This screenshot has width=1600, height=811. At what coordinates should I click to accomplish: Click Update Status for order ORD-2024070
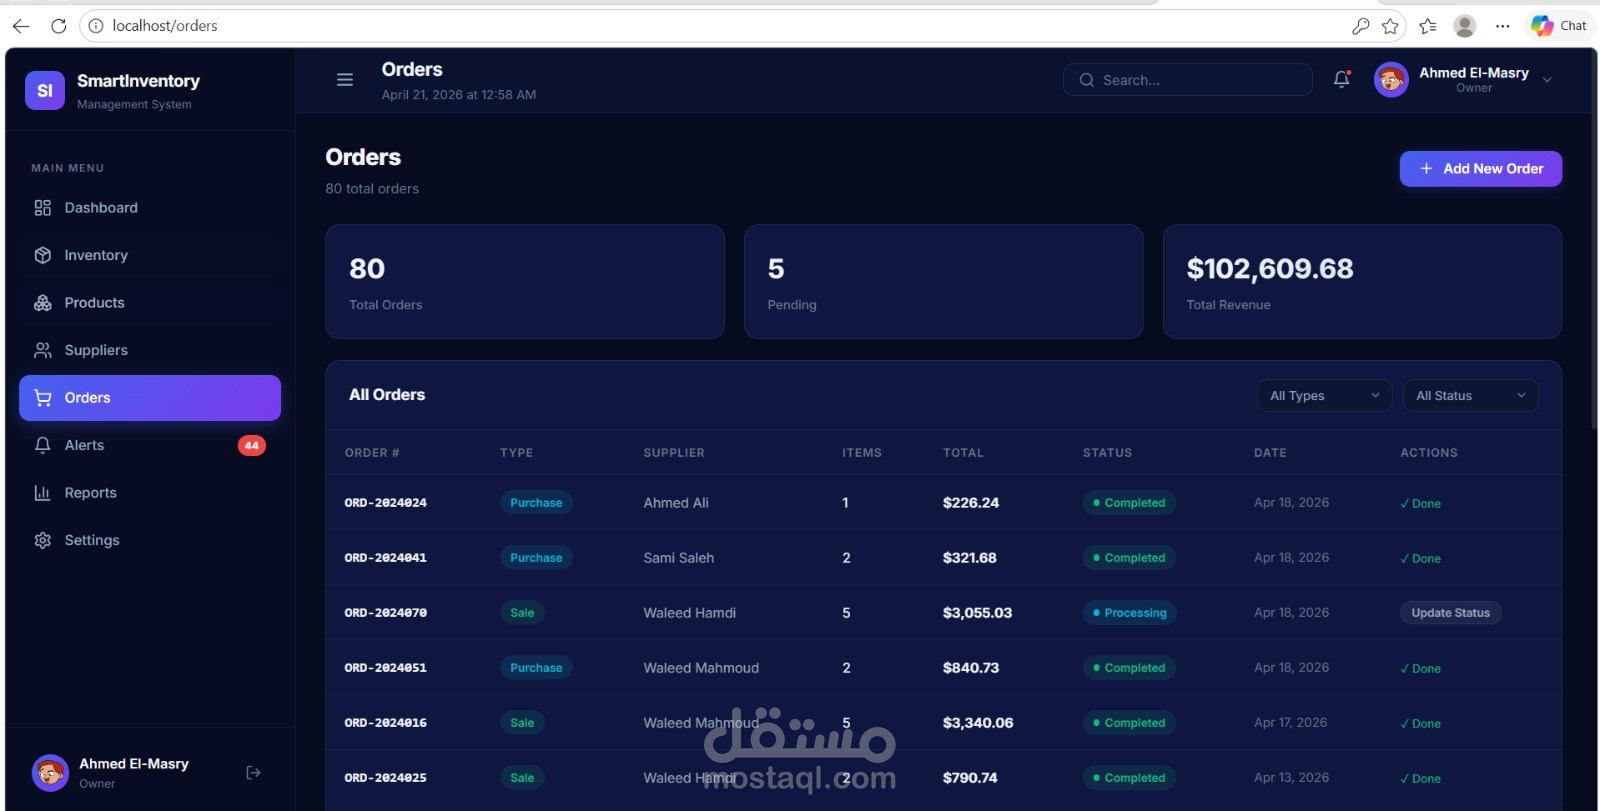click(x=1450, y=613)
